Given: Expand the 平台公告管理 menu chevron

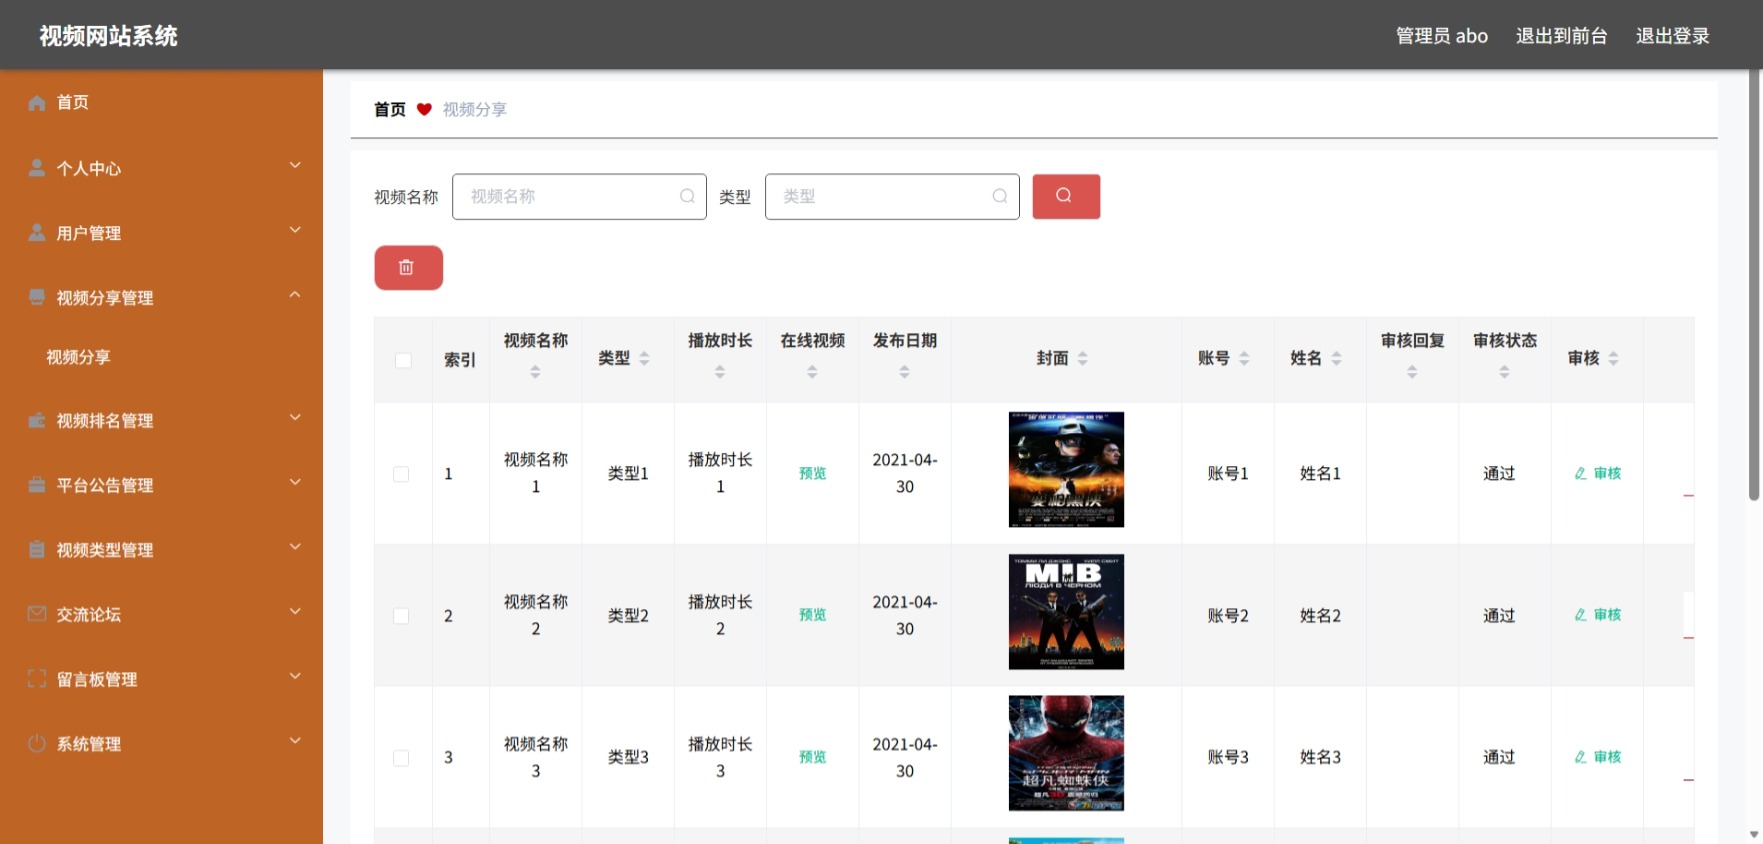Looking at the screenshot, I should coord(295,482).
